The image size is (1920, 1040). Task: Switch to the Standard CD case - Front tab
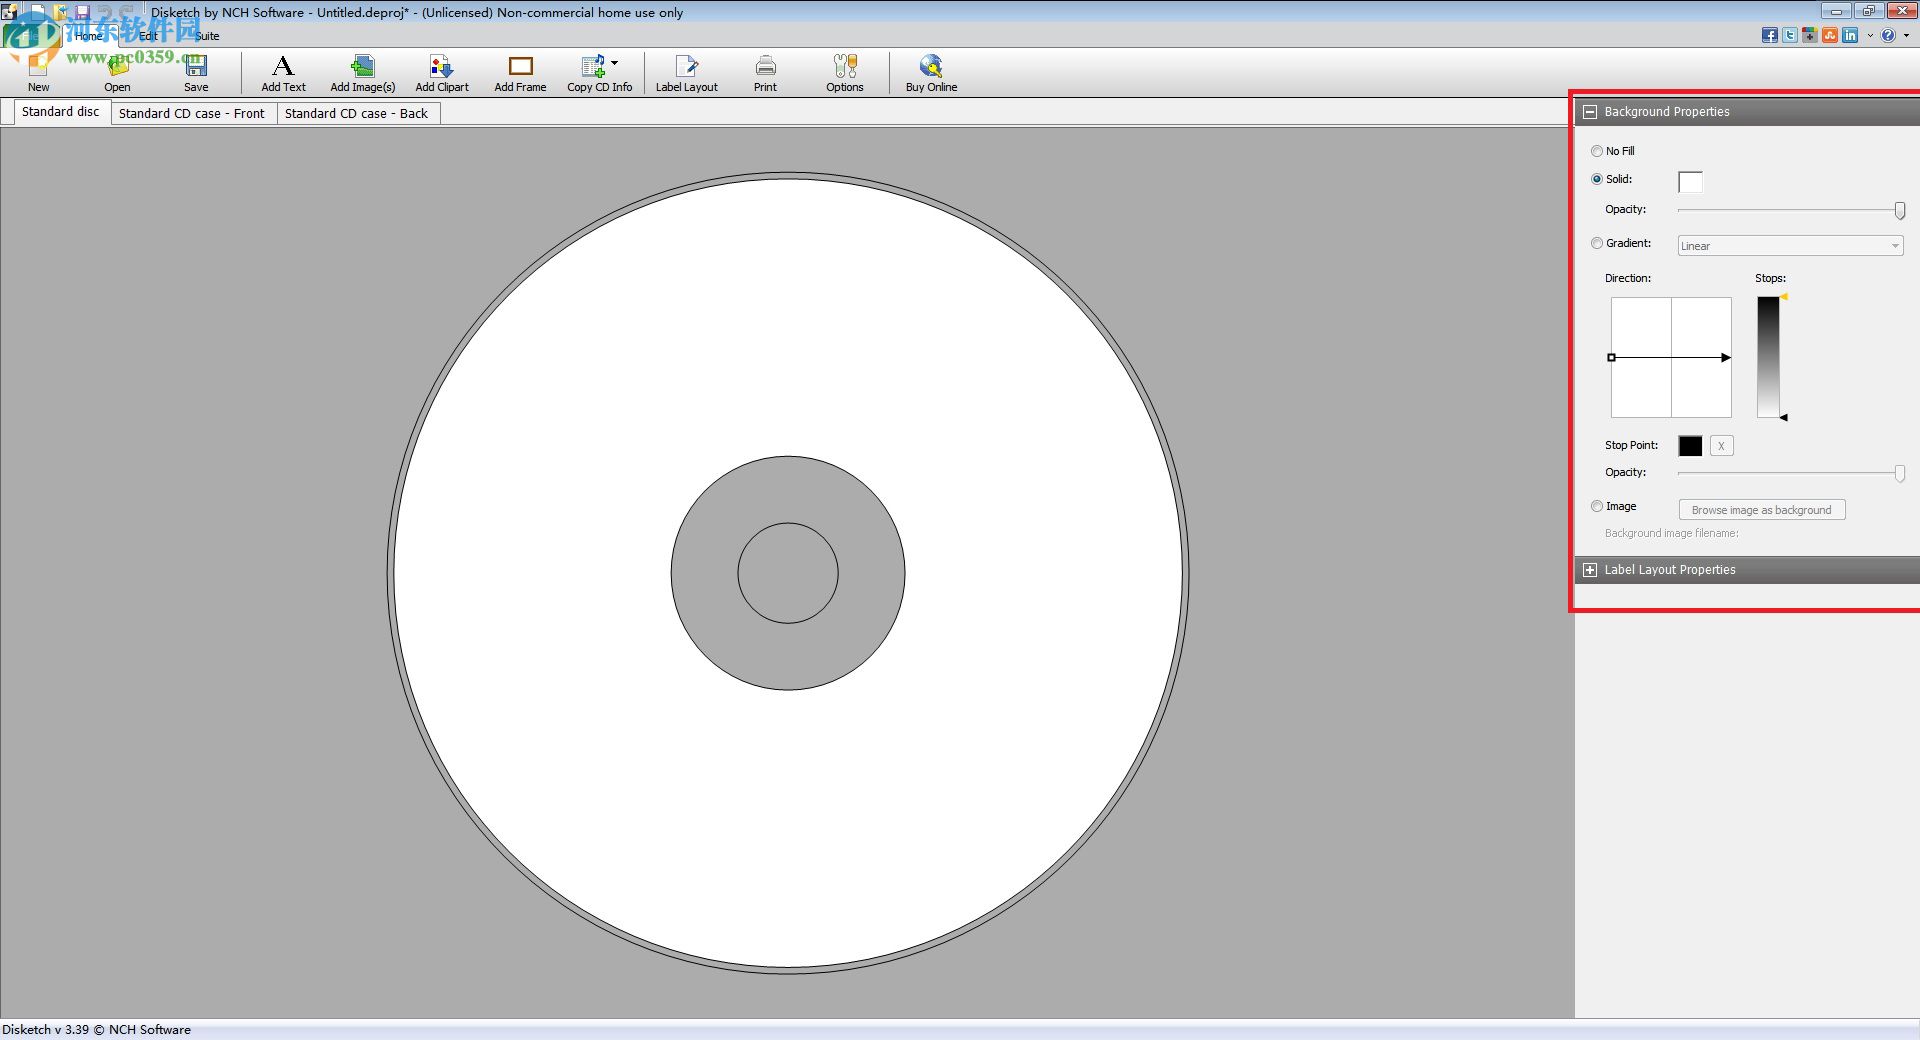click(192, 113)
